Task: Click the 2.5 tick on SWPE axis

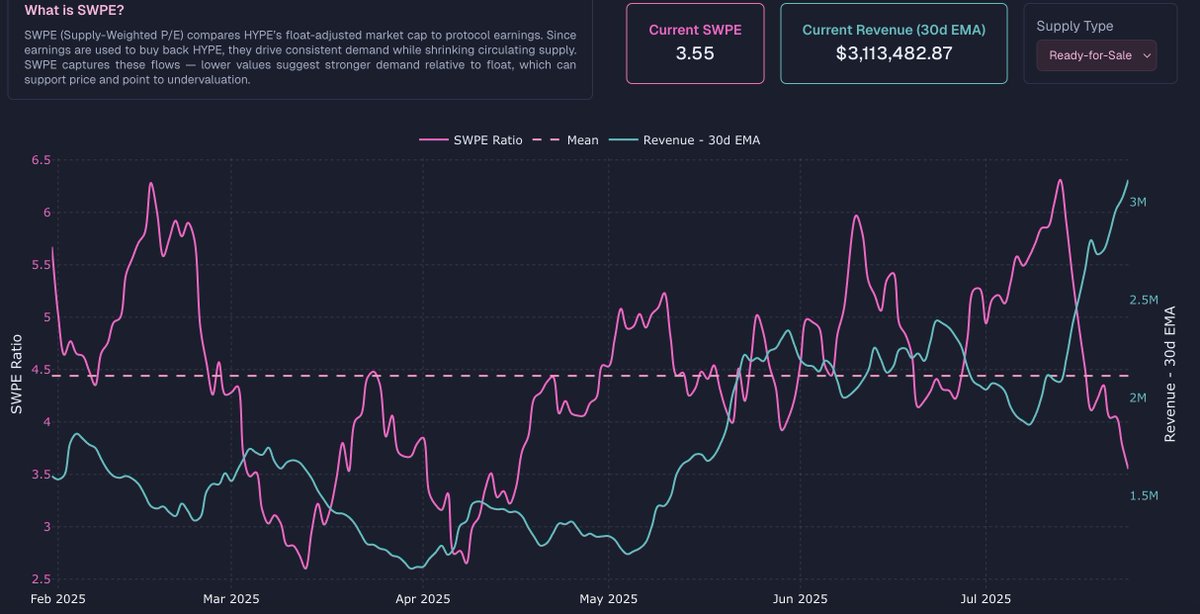Action: (x=40, y=579)
